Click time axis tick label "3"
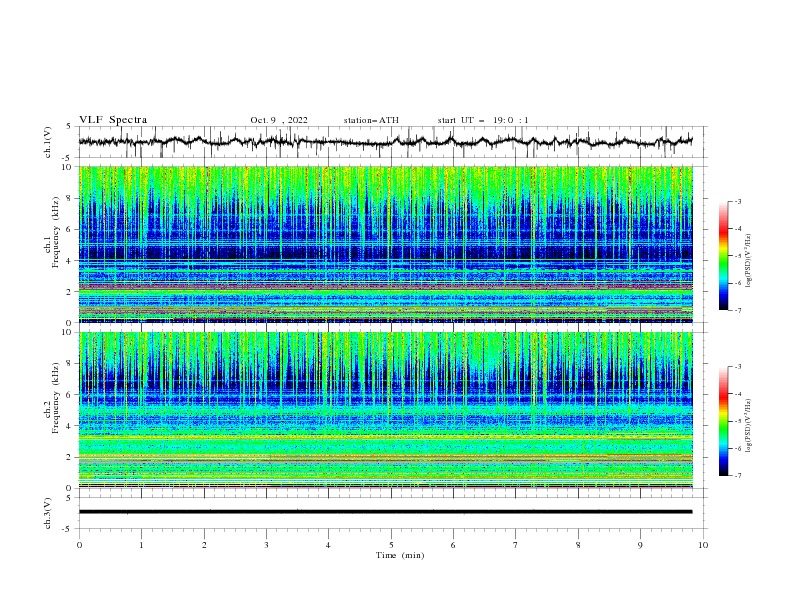 [266, 545]
